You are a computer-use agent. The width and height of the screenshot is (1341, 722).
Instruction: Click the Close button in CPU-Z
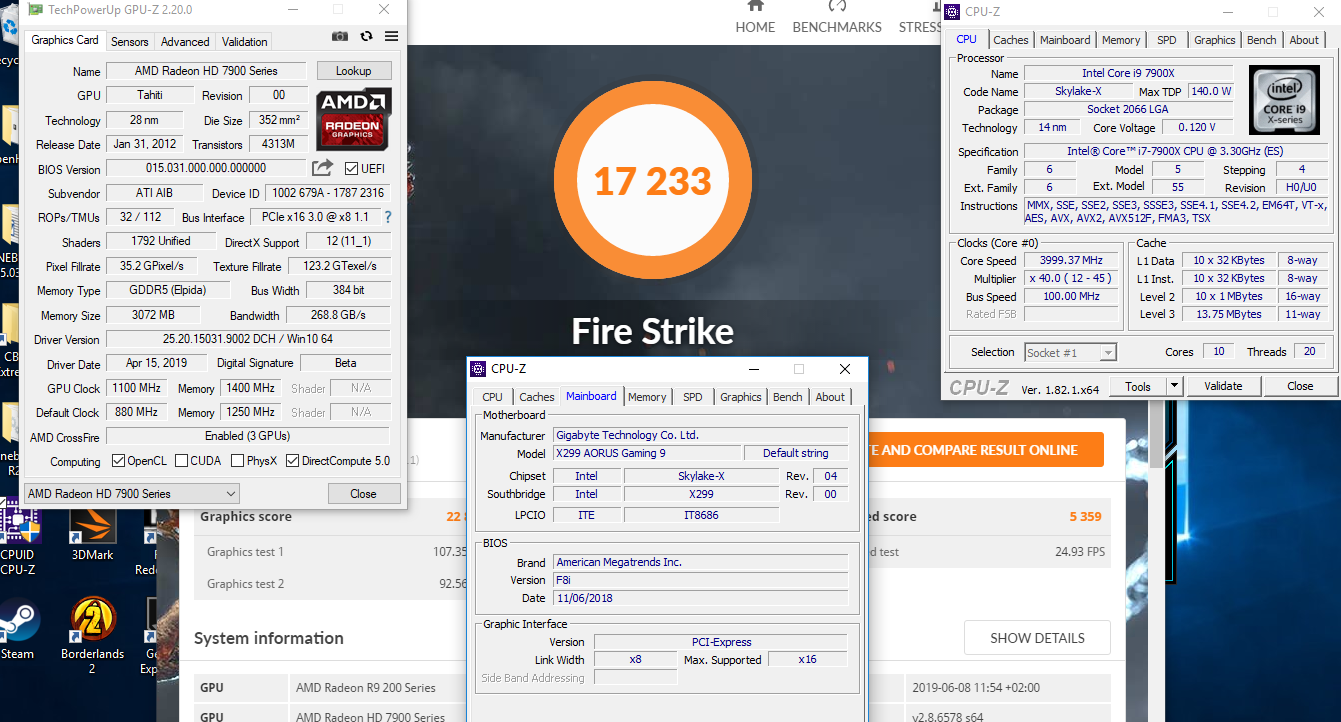pos(1300,386)
